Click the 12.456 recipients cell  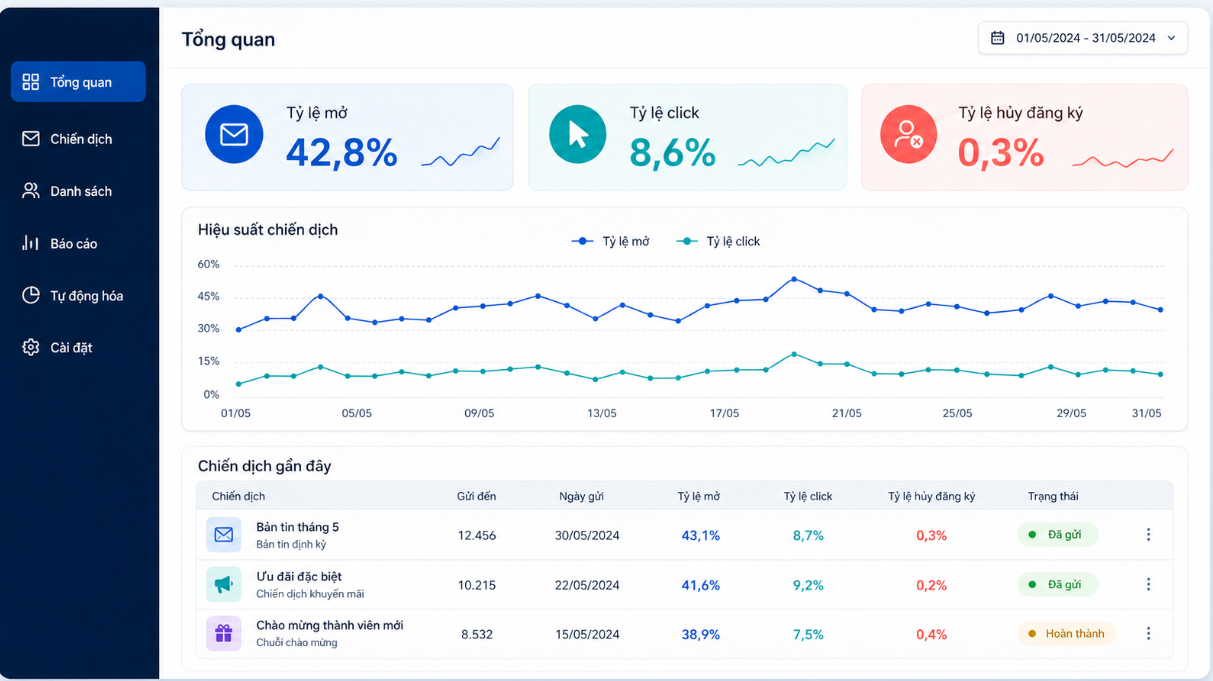477,535
